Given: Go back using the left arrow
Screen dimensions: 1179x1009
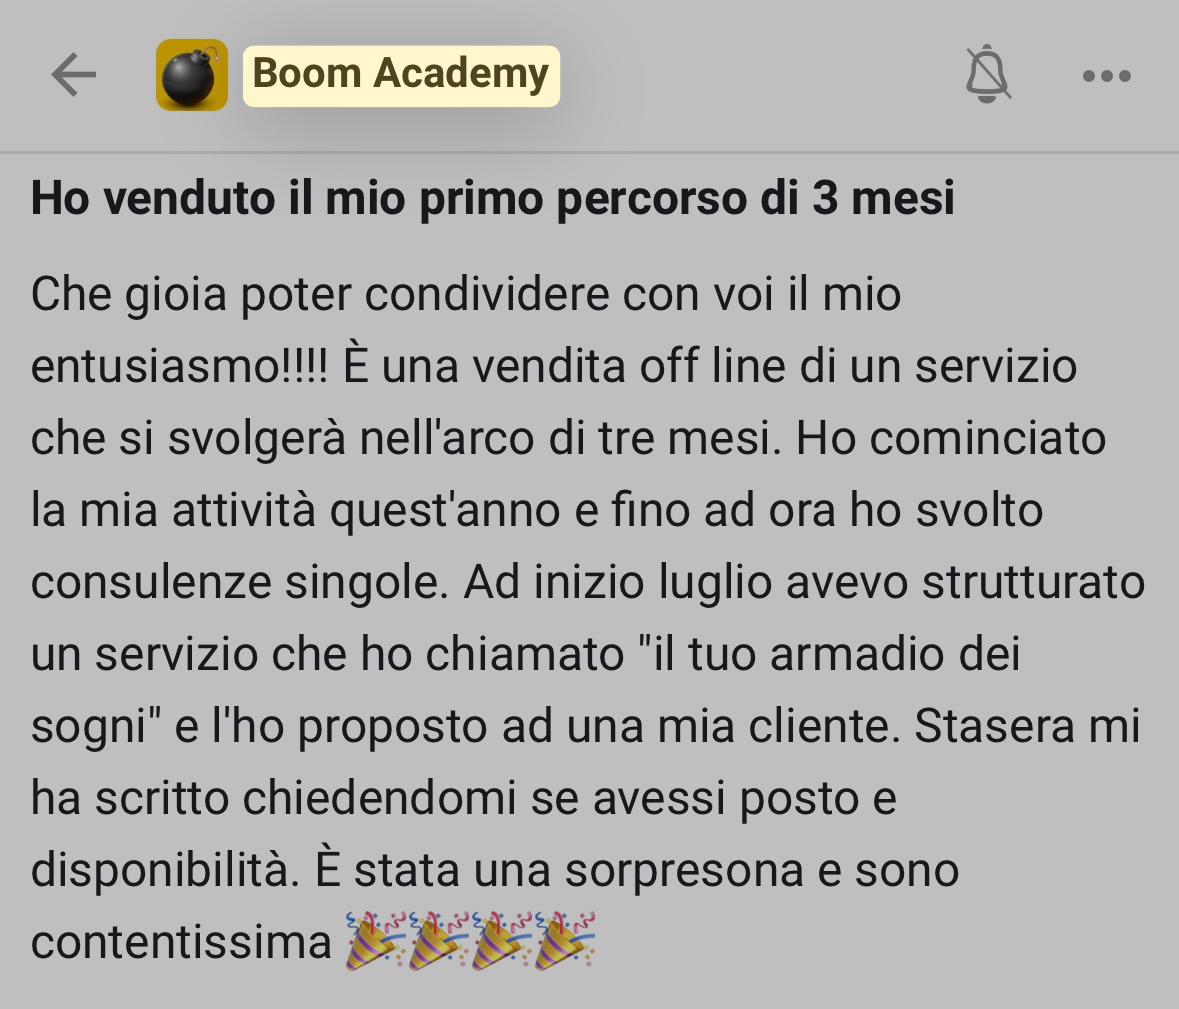Looking at the screenshot, I should tap(74, 74).
